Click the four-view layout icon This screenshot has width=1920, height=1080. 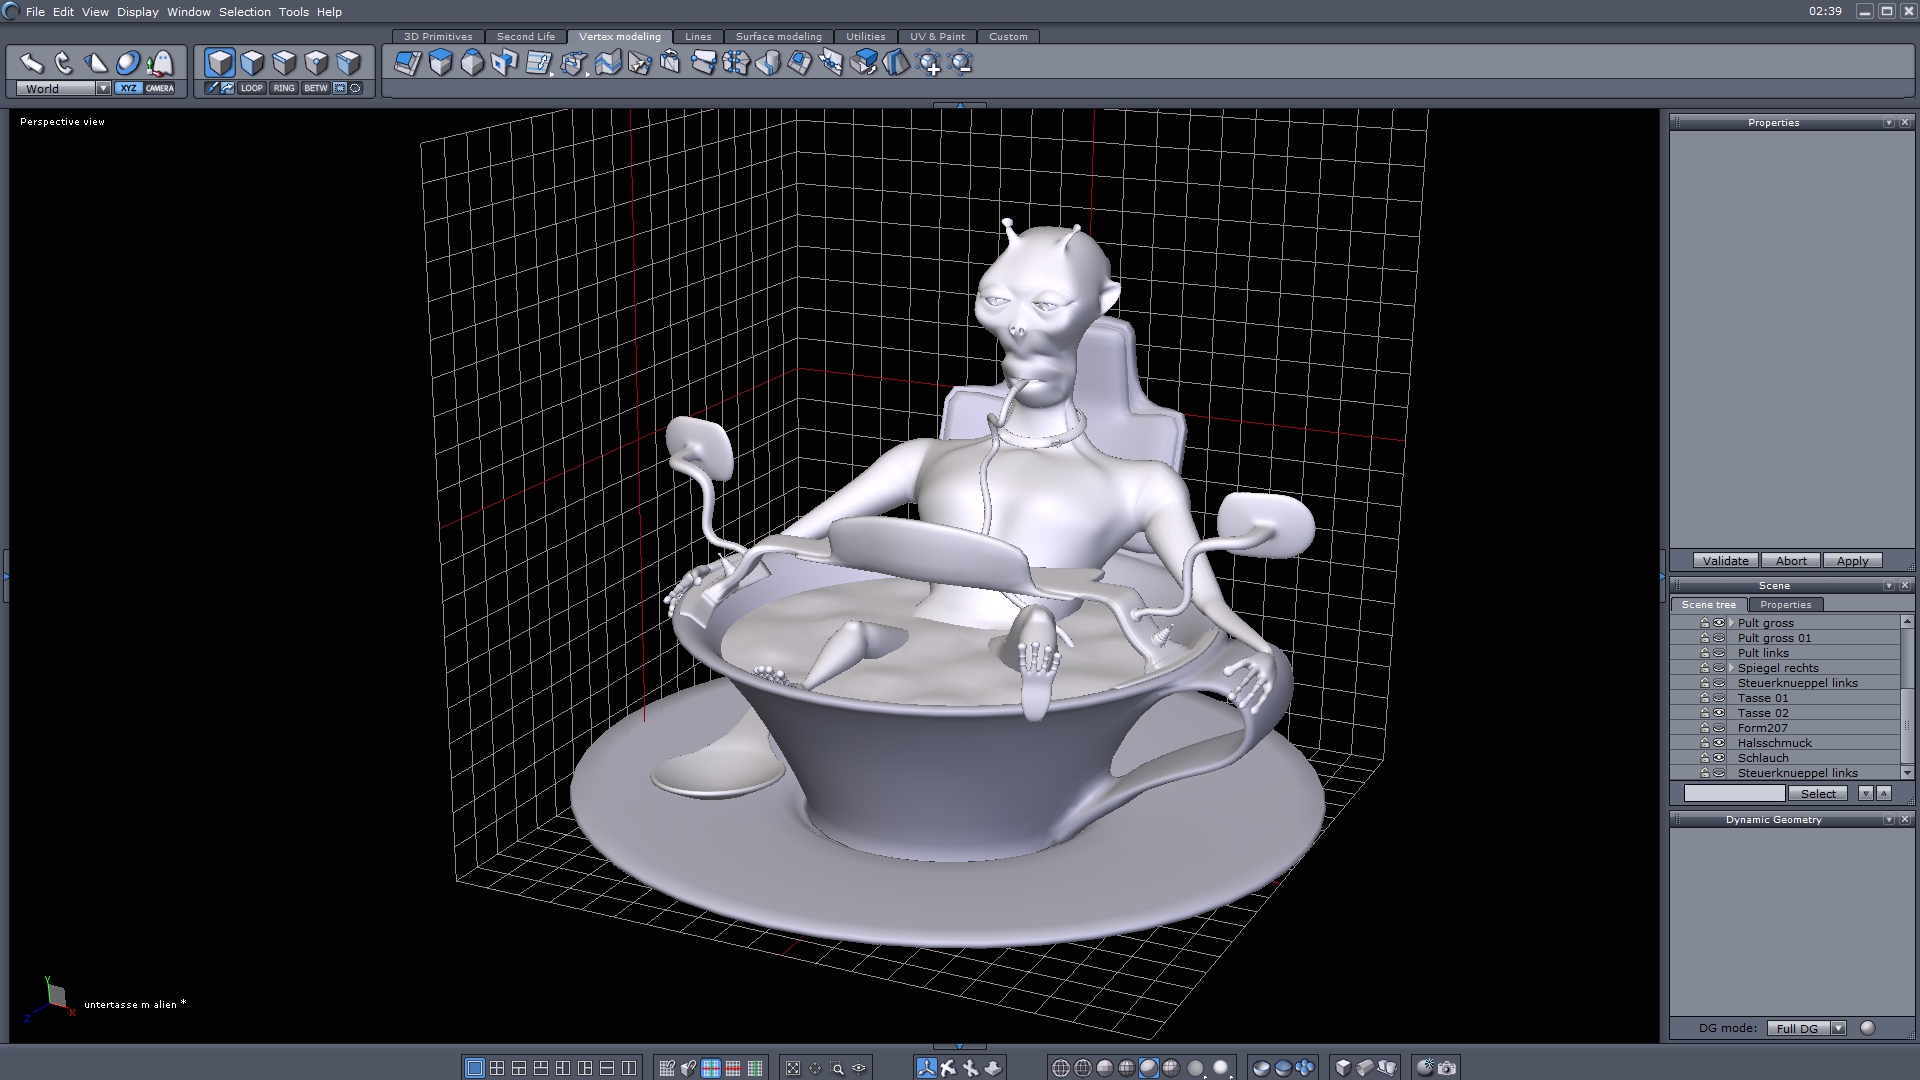coord(497,1068)
